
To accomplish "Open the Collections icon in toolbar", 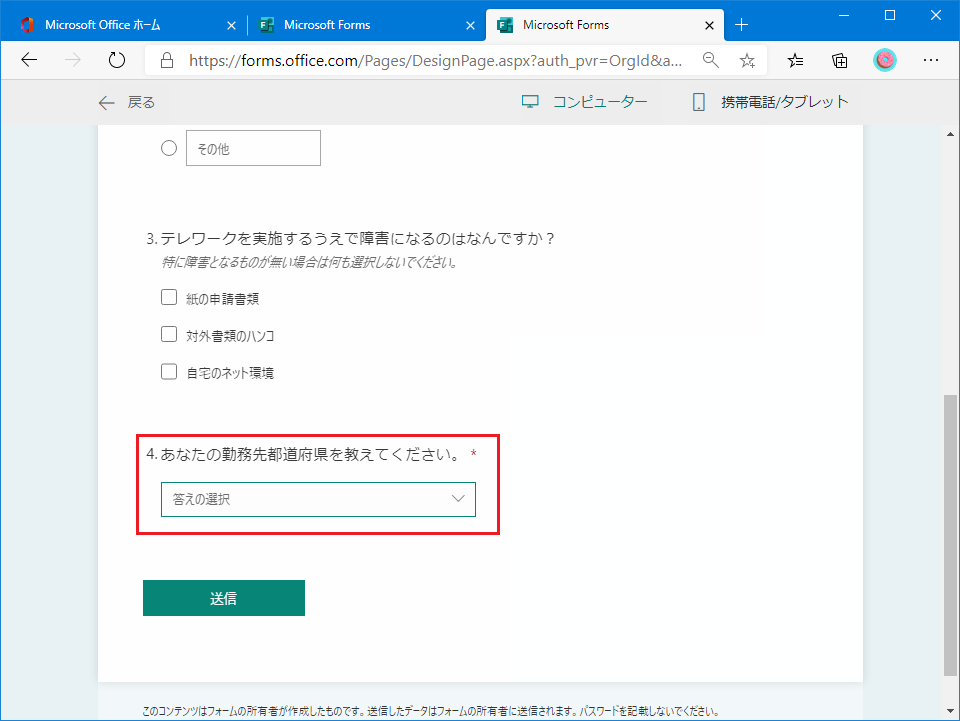I will point(840,60).
